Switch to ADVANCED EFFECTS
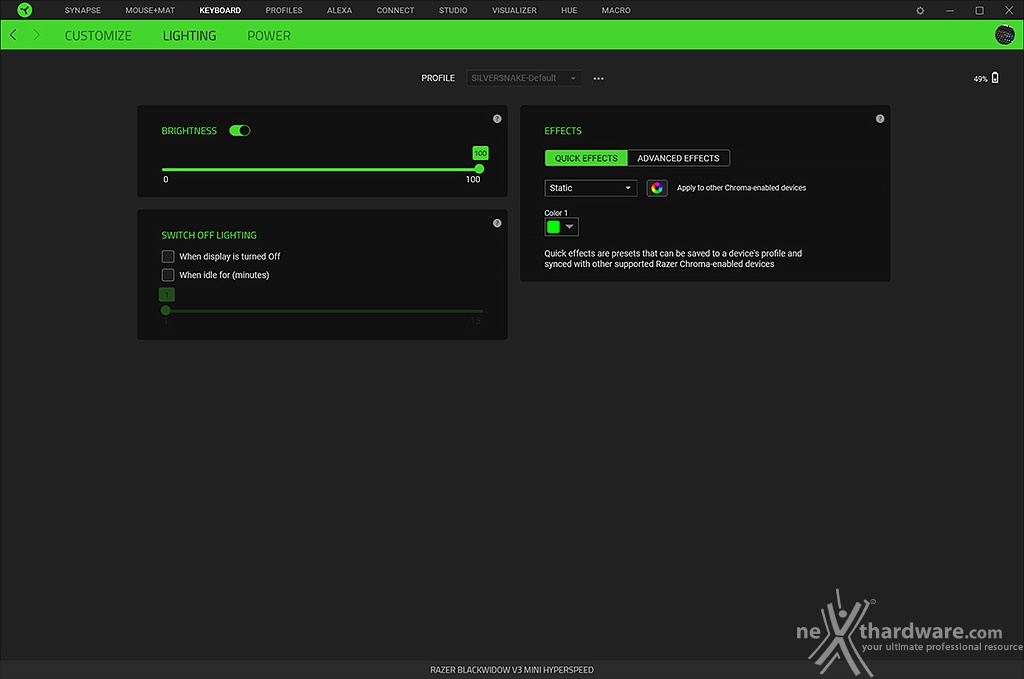The height and width of the screenshot is (679, 1024). [x=679, y=158]
